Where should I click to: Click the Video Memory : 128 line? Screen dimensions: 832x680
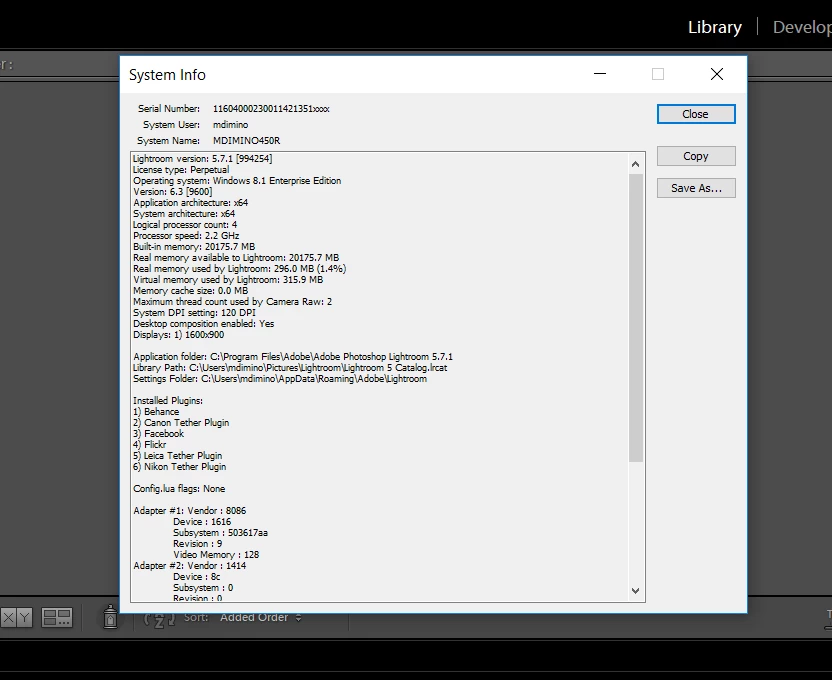click(x=216, y=555)
